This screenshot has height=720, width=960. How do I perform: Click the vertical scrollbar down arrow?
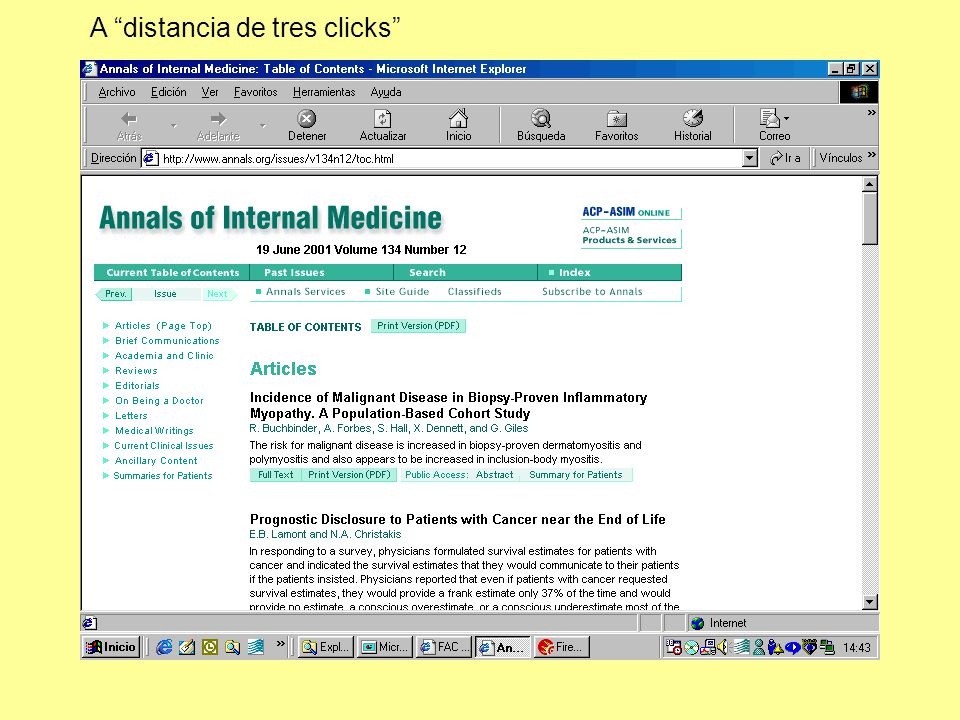pyautogui.click(x=869, y=602)
